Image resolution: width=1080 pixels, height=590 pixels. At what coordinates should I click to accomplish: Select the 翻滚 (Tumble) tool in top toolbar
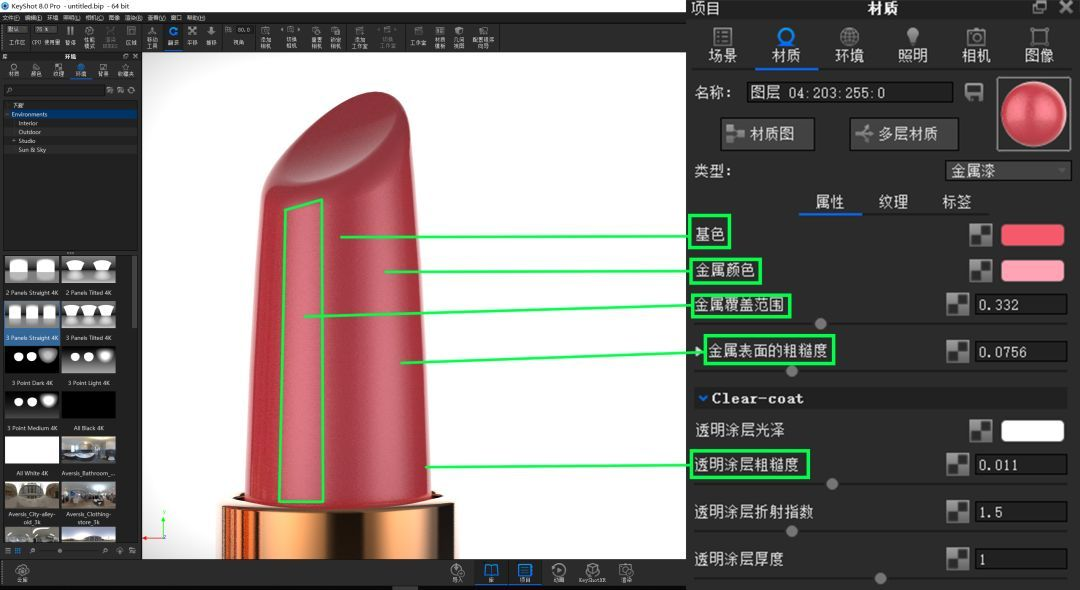click(x=173, y=35)
